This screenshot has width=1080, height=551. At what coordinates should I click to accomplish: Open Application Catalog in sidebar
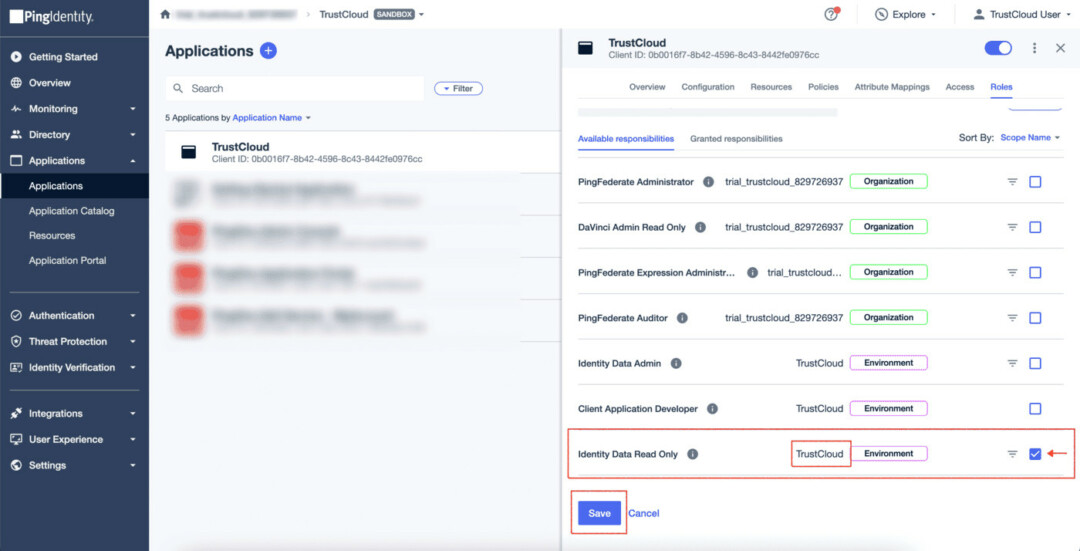coord(74,211)
